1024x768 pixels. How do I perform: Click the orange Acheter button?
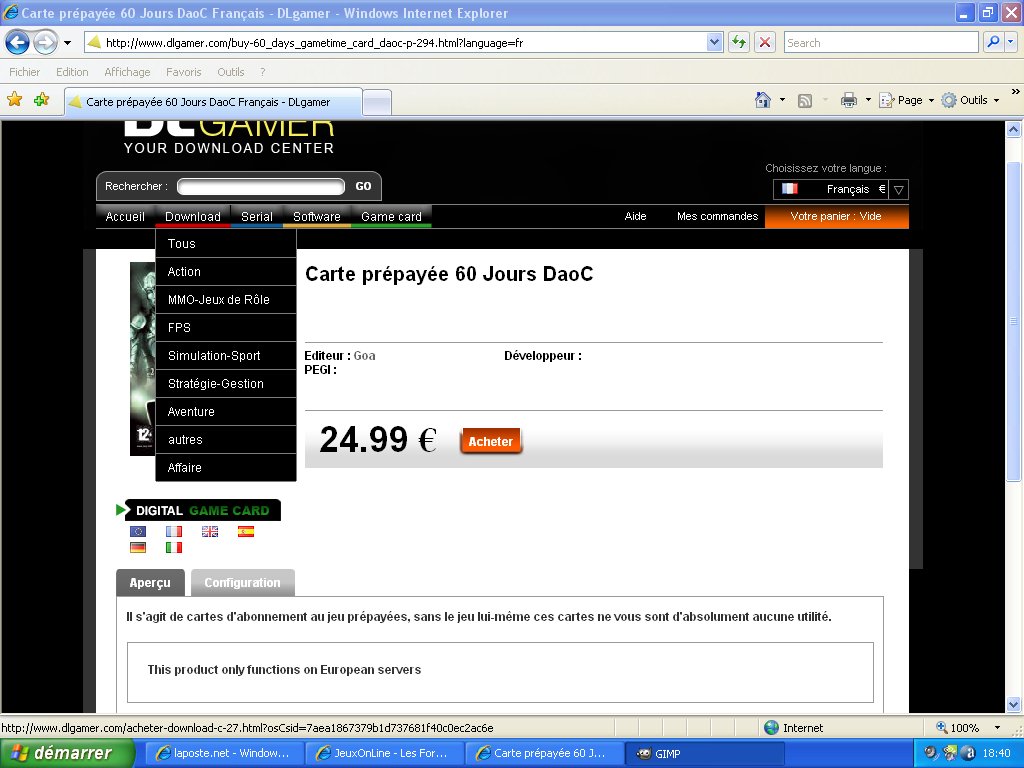click(490, 441)
